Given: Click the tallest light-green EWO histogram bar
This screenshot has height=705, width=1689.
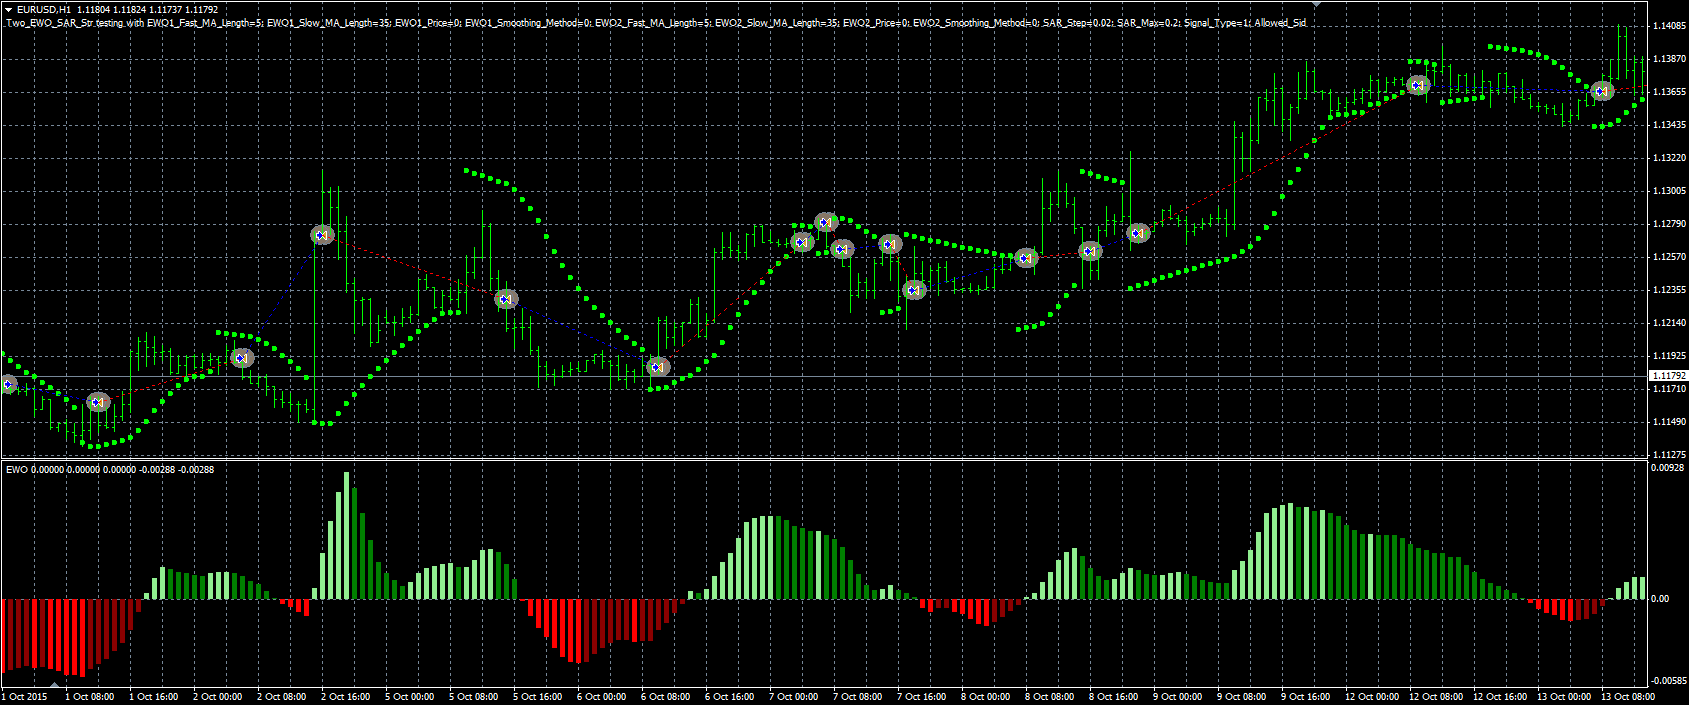Looking at the screenshot, I should point(347,535).
